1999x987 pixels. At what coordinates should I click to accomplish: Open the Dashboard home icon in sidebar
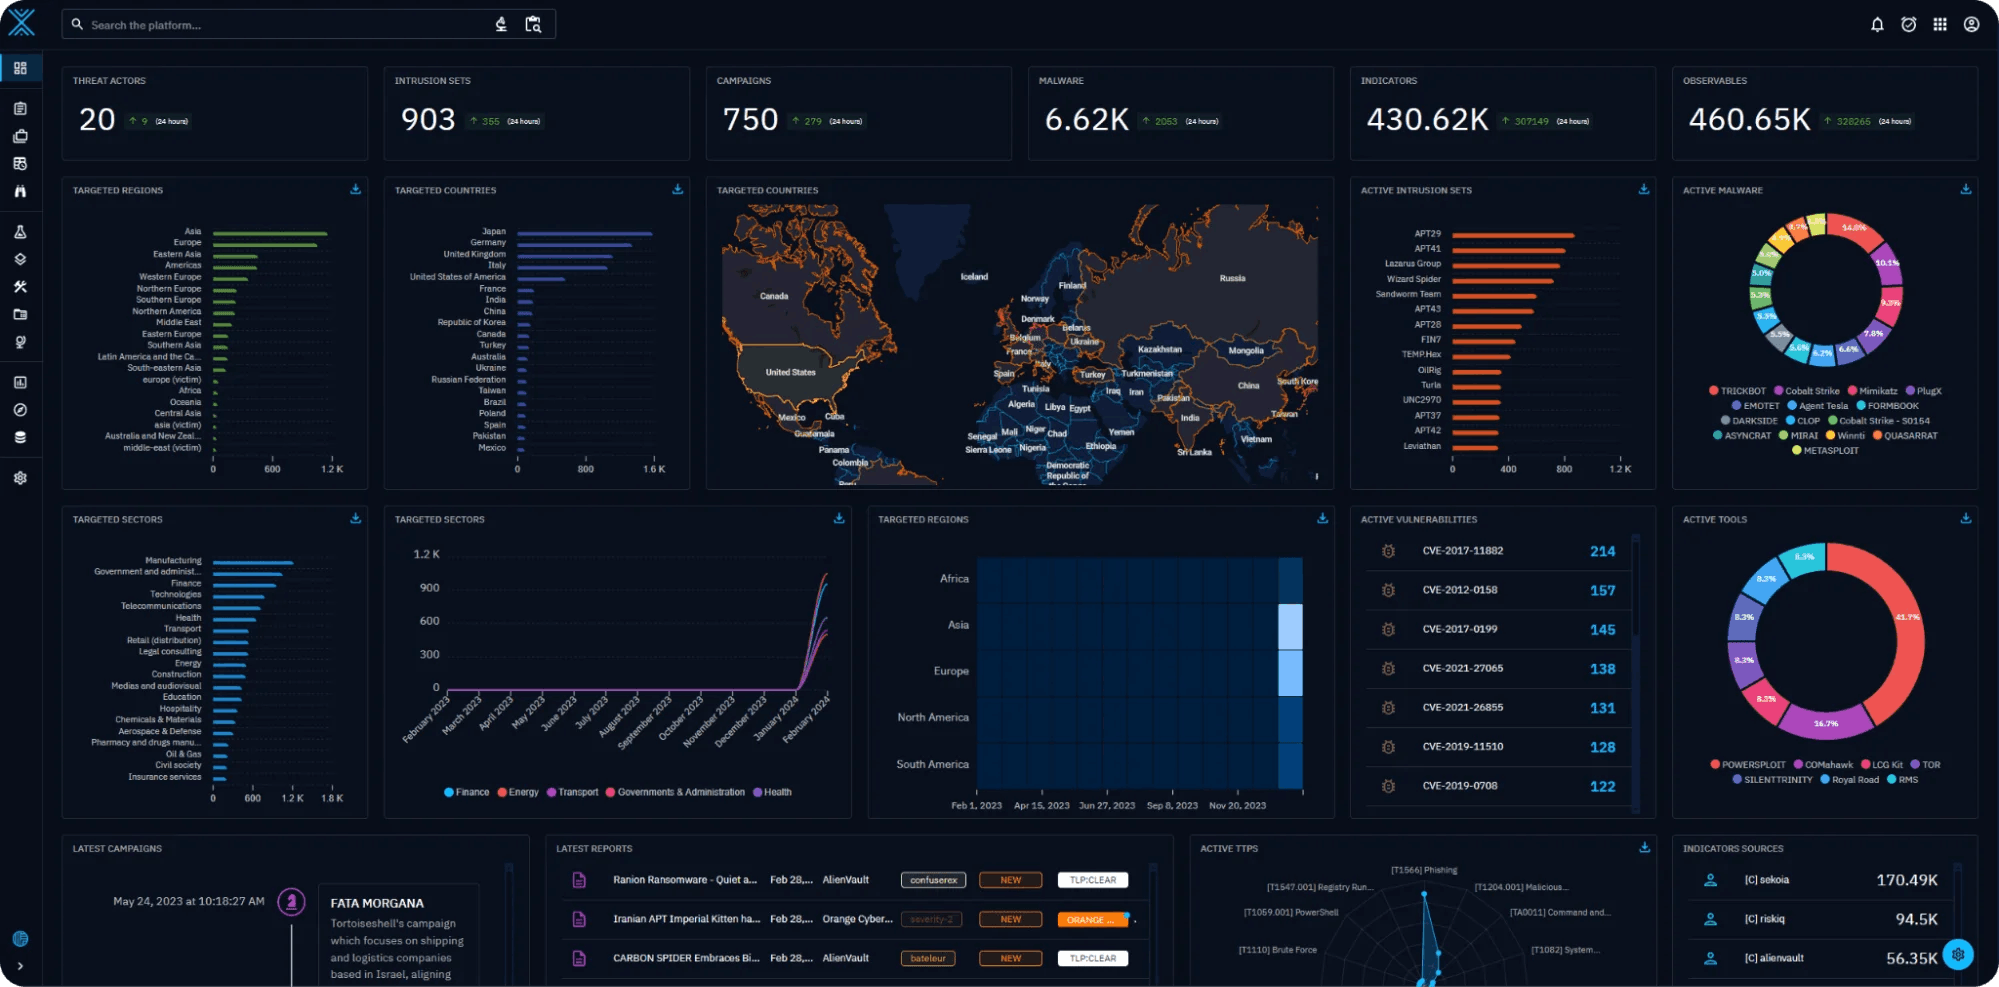click(x=20, y=68)
